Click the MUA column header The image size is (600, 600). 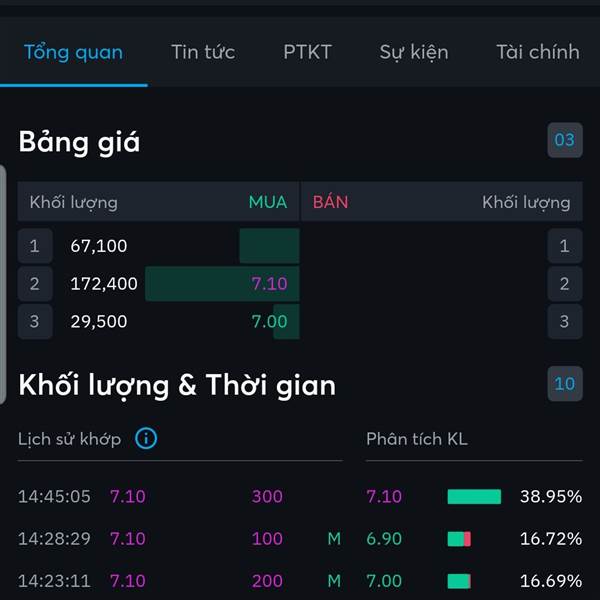coord(268,202)
